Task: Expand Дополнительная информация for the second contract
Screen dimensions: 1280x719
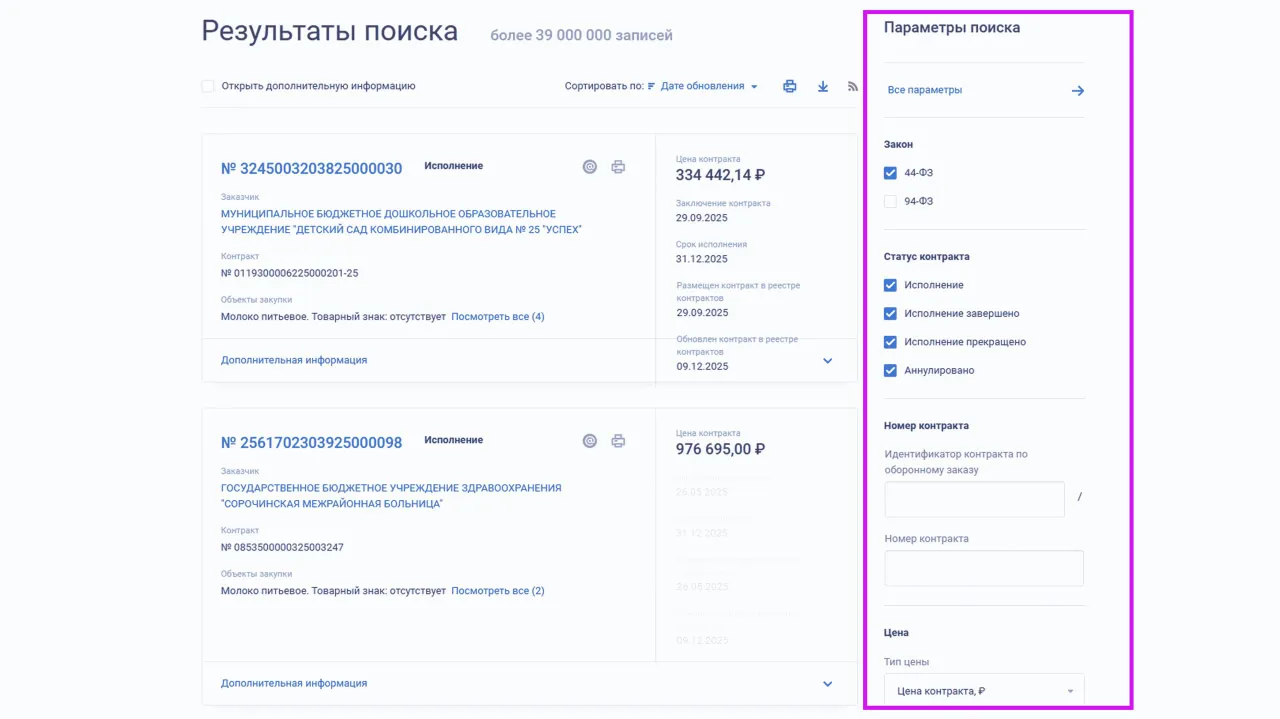Action: pyautogui.click(x=827, y=684)
